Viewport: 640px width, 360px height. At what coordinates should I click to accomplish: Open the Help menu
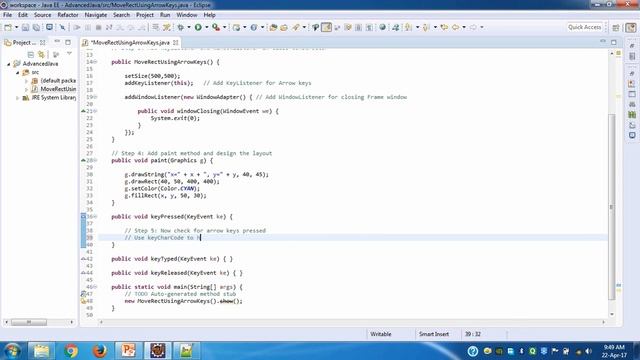(209, 15)
